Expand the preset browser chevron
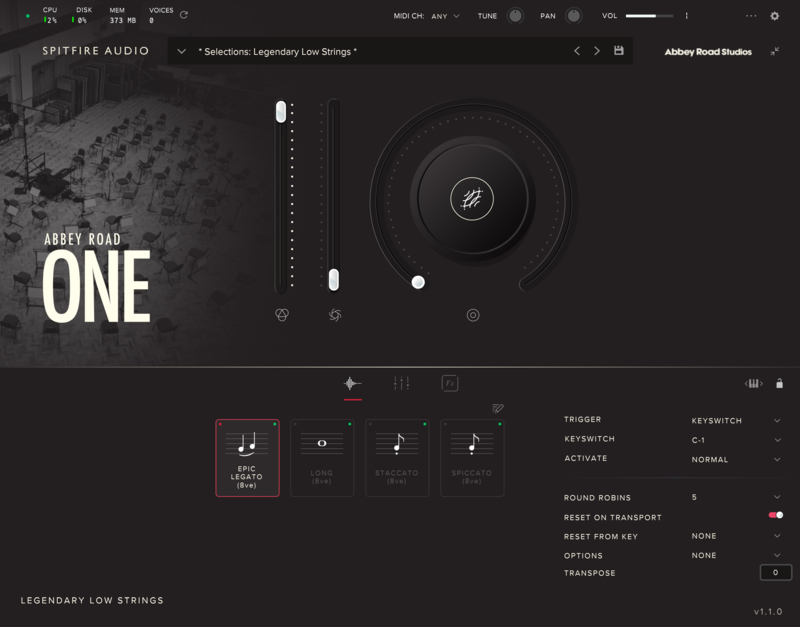The image size is (800, 627). [x=181, y=51]
